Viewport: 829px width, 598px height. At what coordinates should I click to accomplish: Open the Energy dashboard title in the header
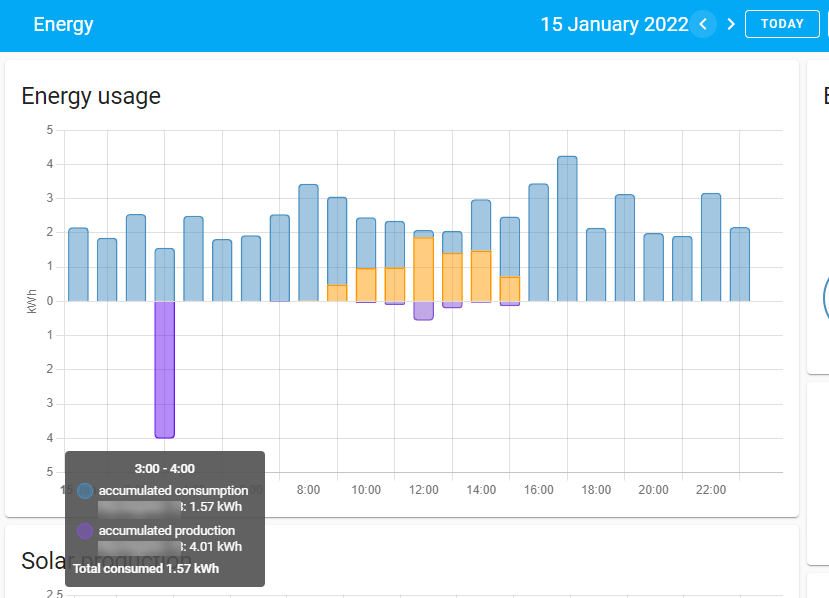[63, 24]
